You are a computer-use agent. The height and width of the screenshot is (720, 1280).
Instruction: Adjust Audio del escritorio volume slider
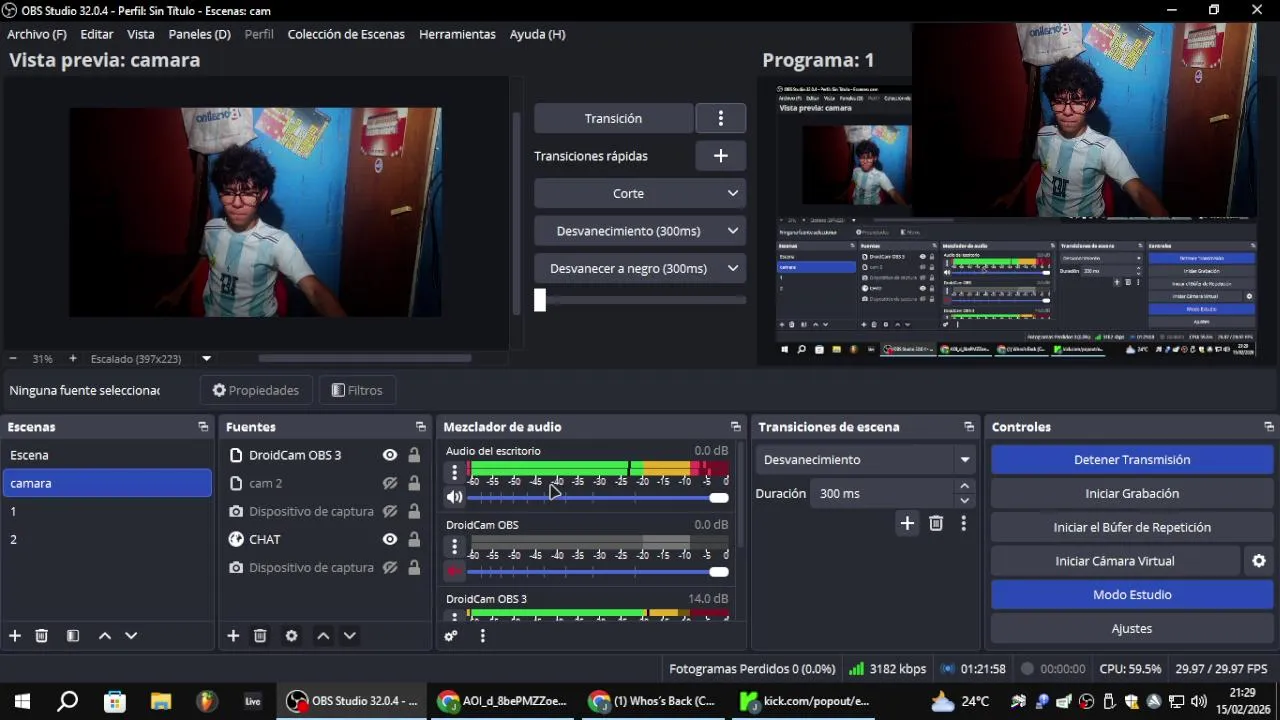tap(598, 497)
